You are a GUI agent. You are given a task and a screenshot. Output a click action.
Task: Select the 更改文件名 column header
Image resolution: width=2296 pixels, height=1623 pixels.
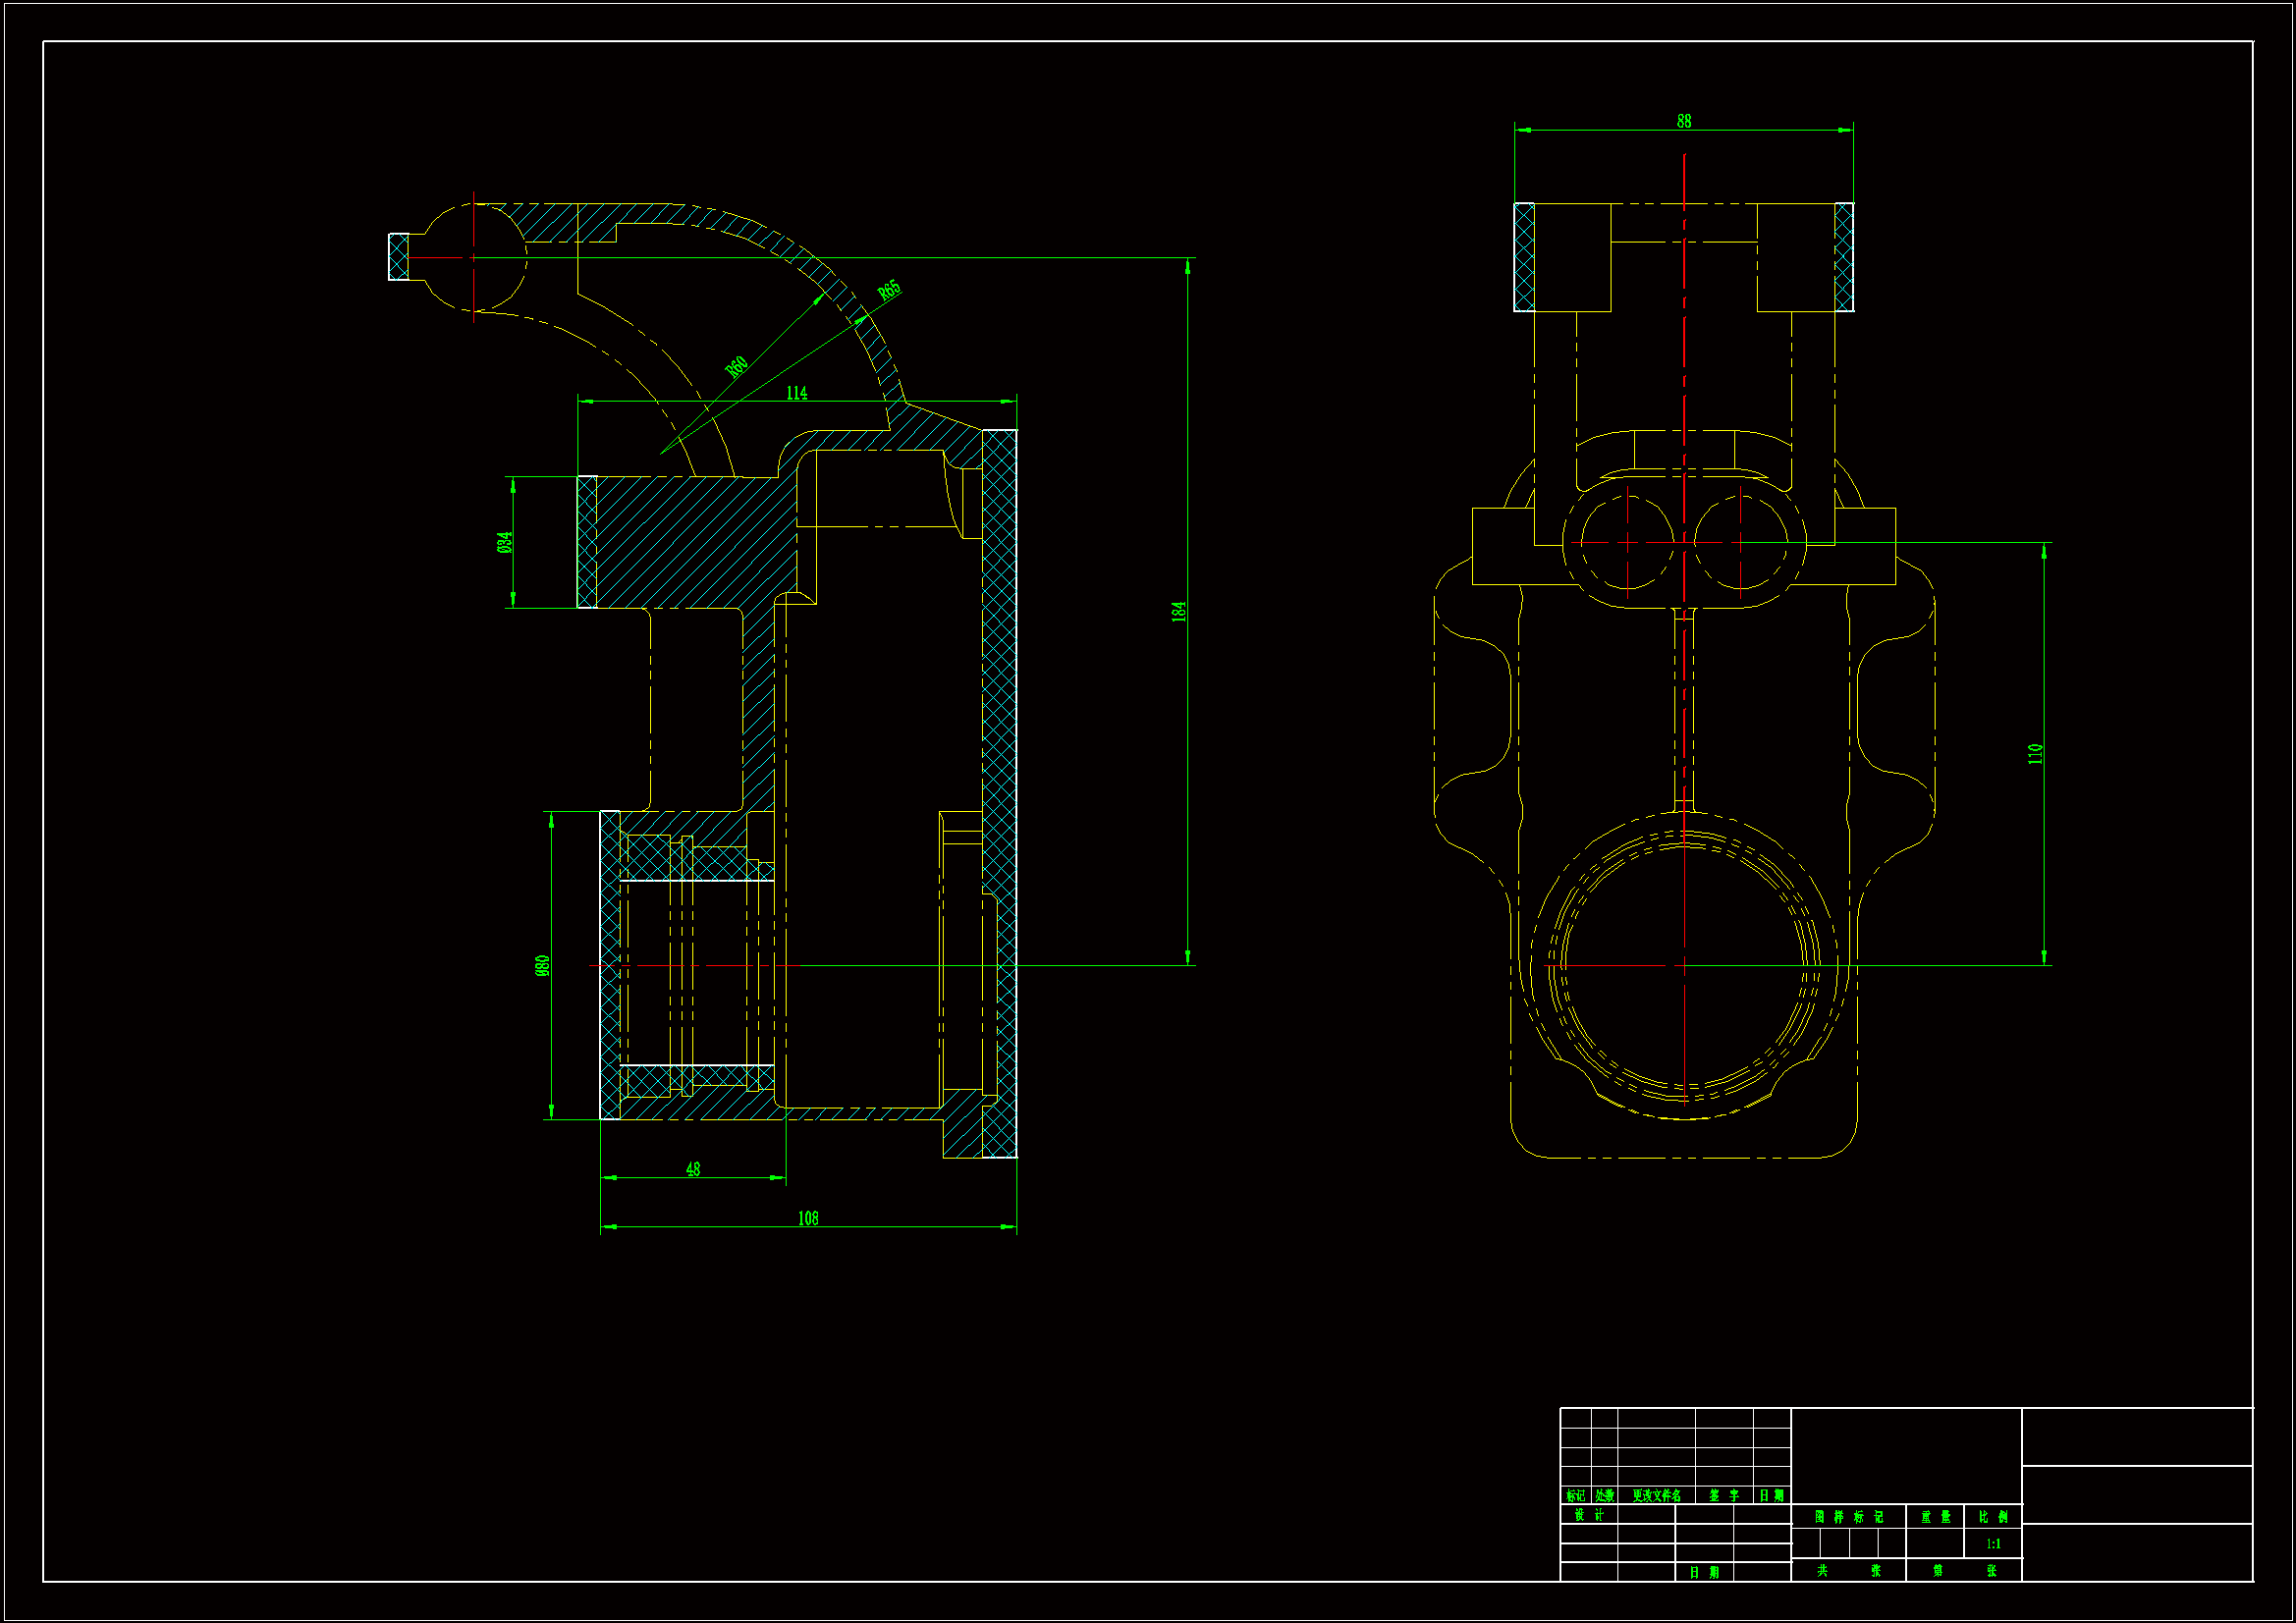point(1656,1496)
